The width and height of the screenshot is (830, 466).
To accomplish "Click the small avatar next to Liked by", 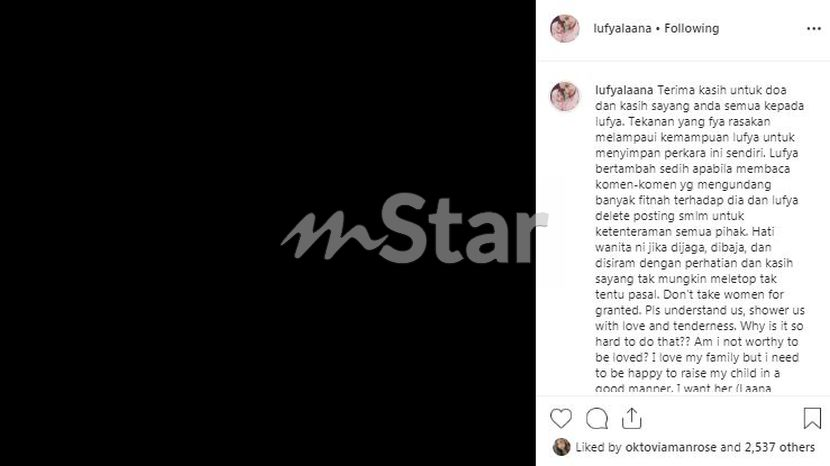I will point(561,447).
